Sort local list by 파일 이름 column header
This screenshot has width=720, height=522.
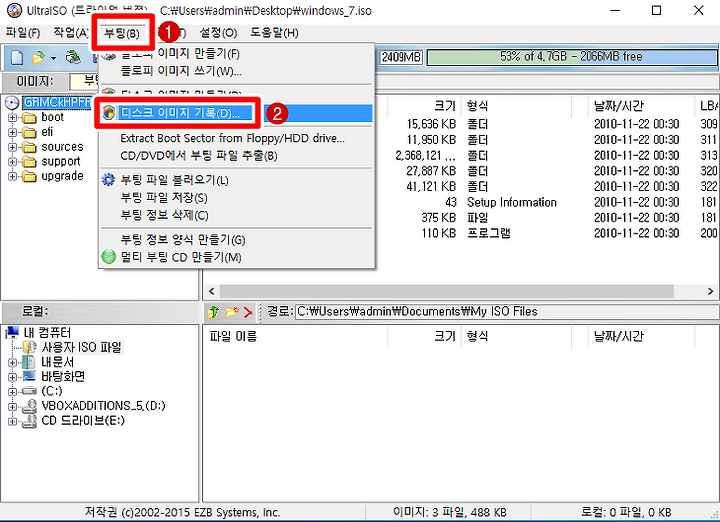(x=296, y=337)
